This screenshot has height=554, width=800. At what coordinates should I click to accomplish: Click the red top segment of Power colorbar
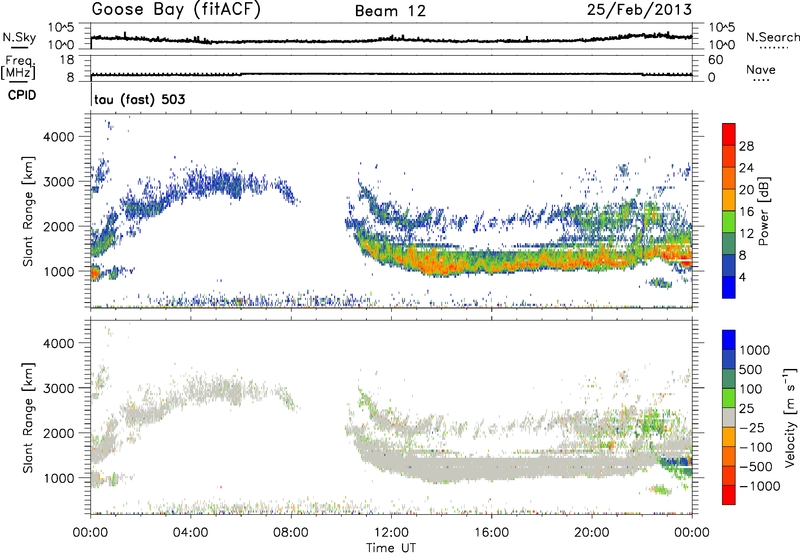click(729, 134)
